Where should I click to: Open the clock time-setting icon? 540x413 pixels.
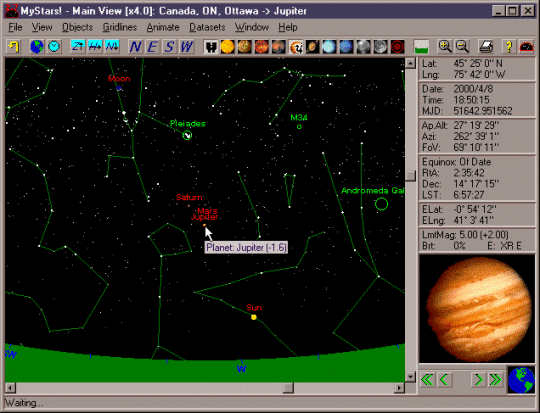(x=54, y=47)
